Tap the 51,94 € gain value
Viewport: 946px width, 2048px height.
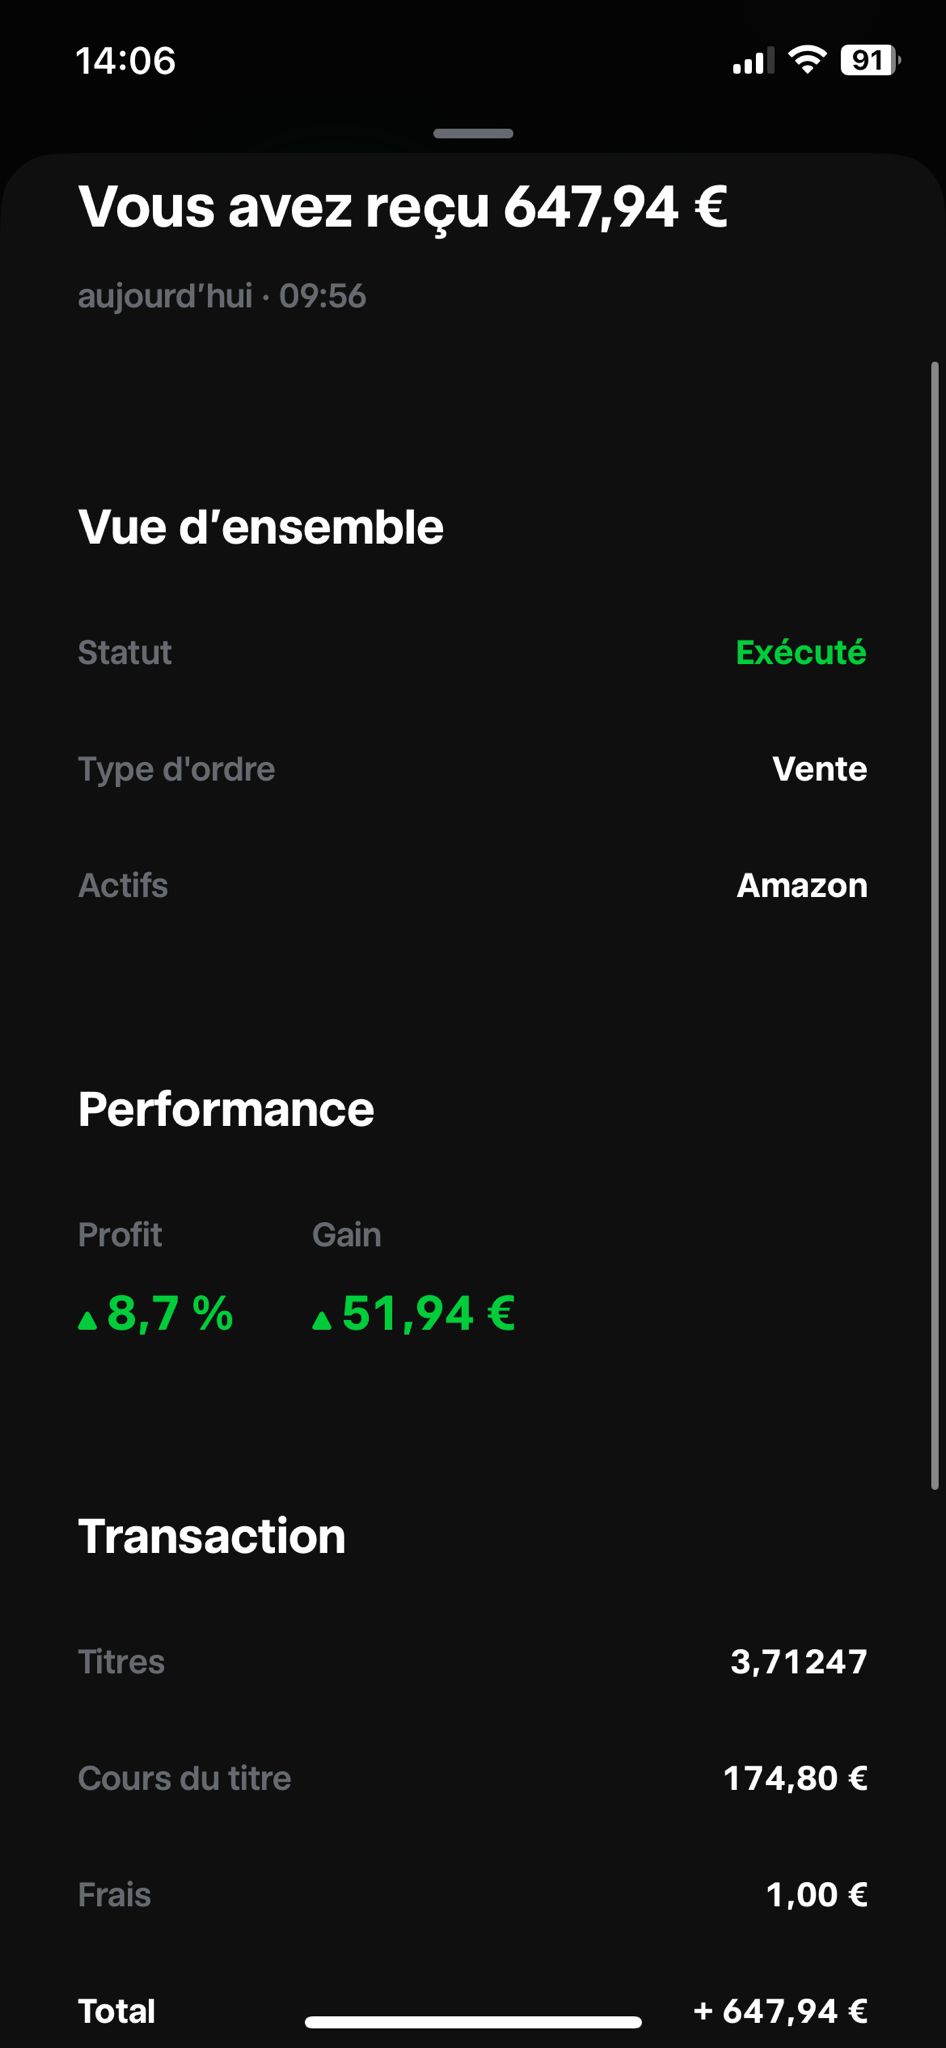click(428, 1313)
